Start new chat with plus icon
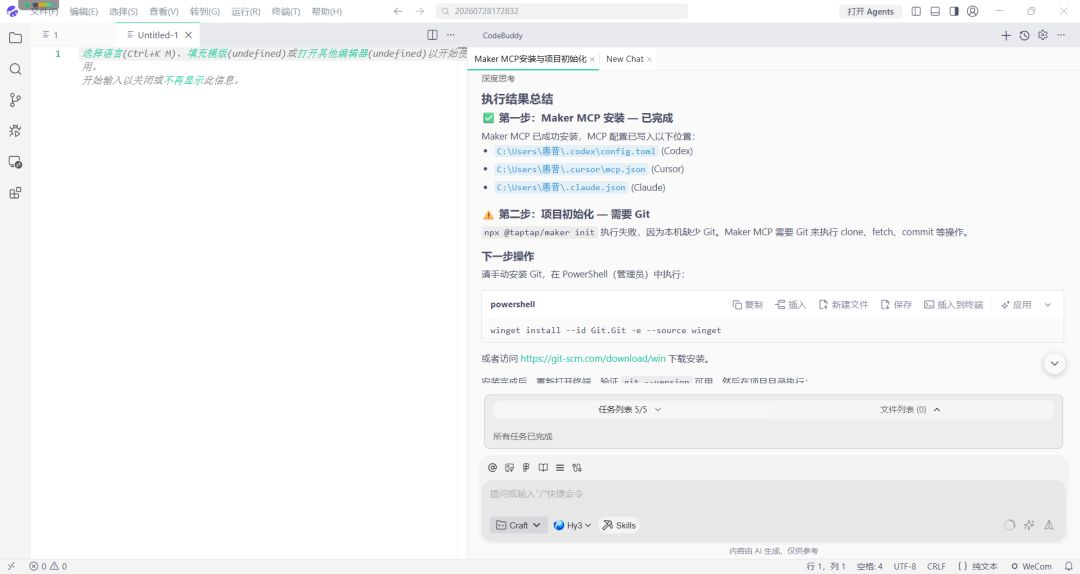This screenshot has width=1080, height=574. pyautogui.click(x=1006, y=35)
